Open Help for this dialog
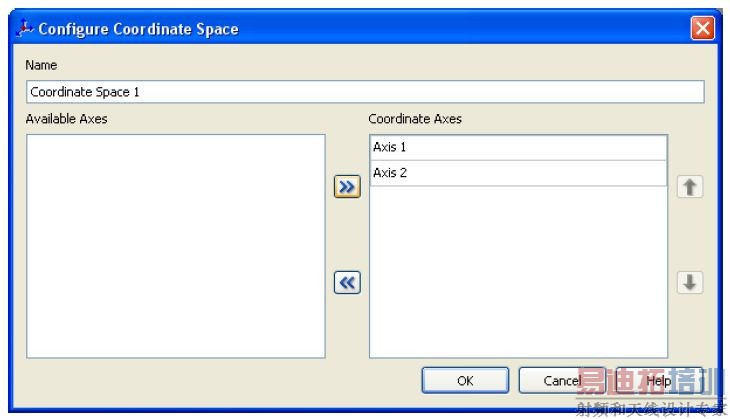The width and height of the screenshot is (730, 419). click(658, 380)
